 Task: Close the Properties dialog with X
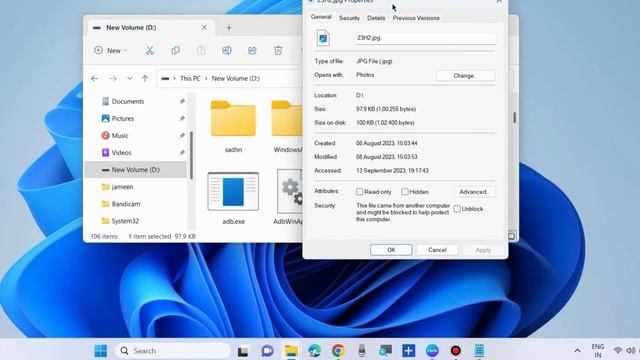pyautogui.click(x=499, y=2)
